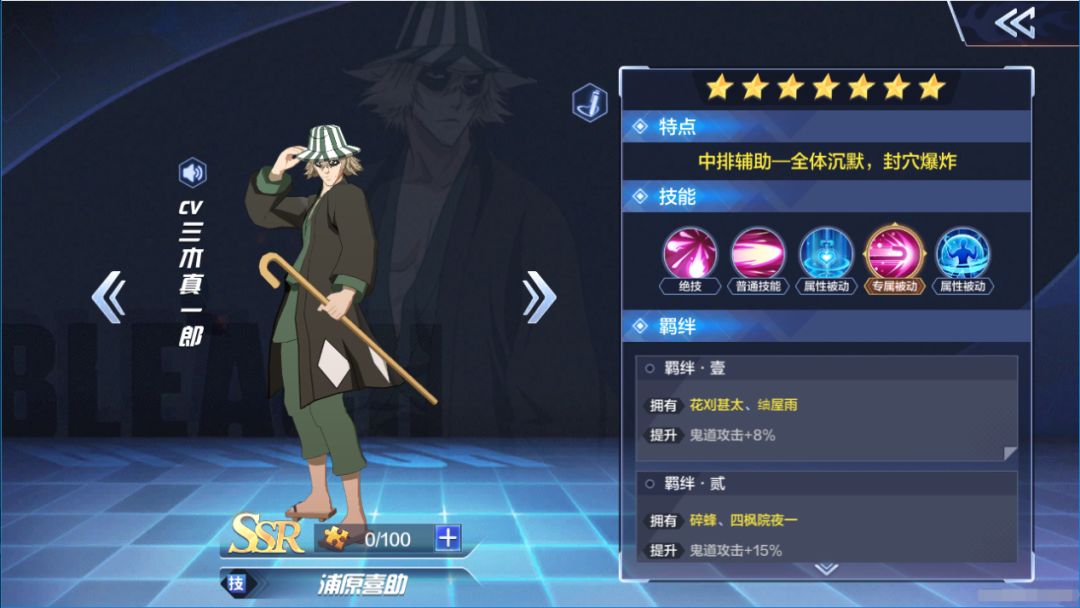
Task: Switch to next character with right chevron
Action: pyautogui.click(x=539, y=297)
